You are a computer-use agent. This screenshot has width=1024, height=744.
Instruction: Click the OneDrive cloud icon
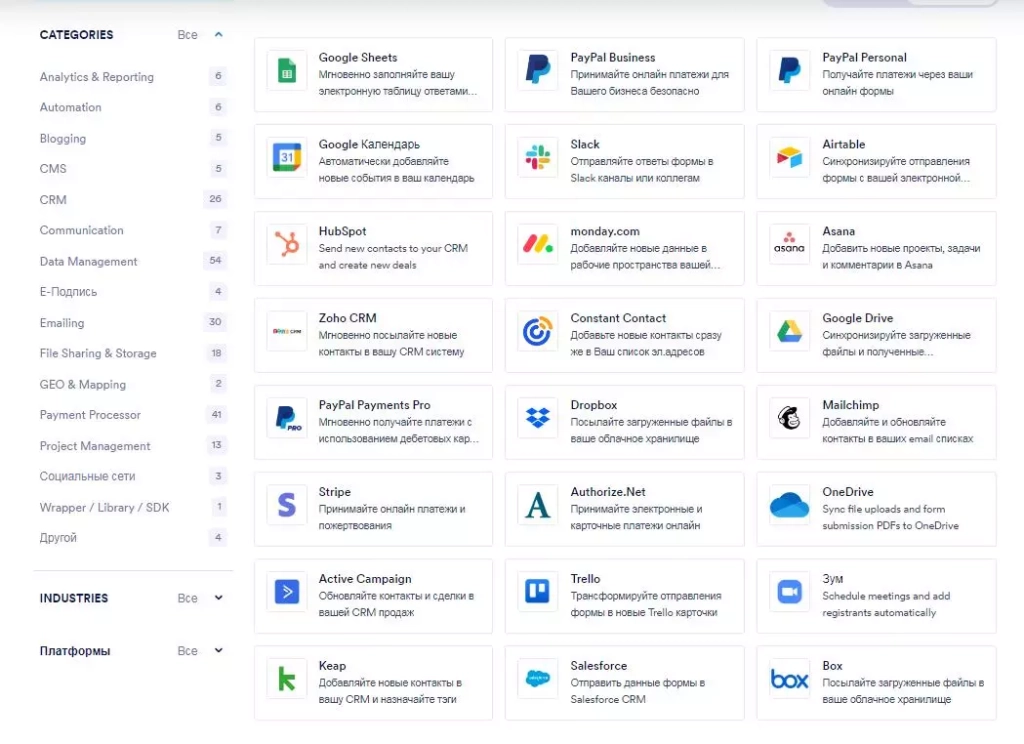click(x=790, y=504)
